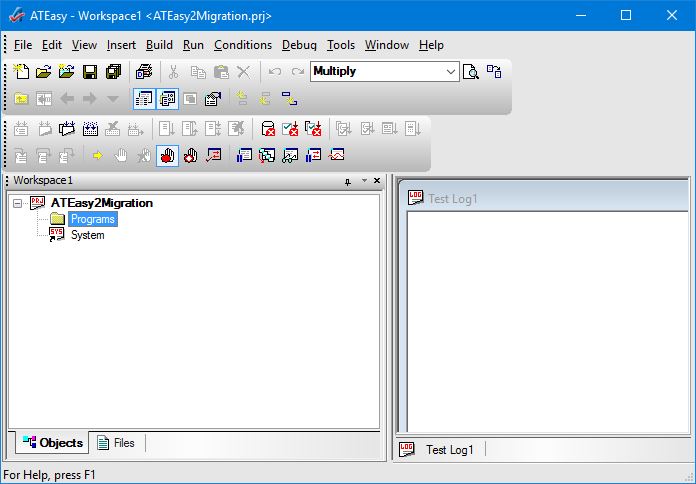696x484 pixels.
Task: Select the ATEasy2Migration project node
Action: tap(102, 203)
